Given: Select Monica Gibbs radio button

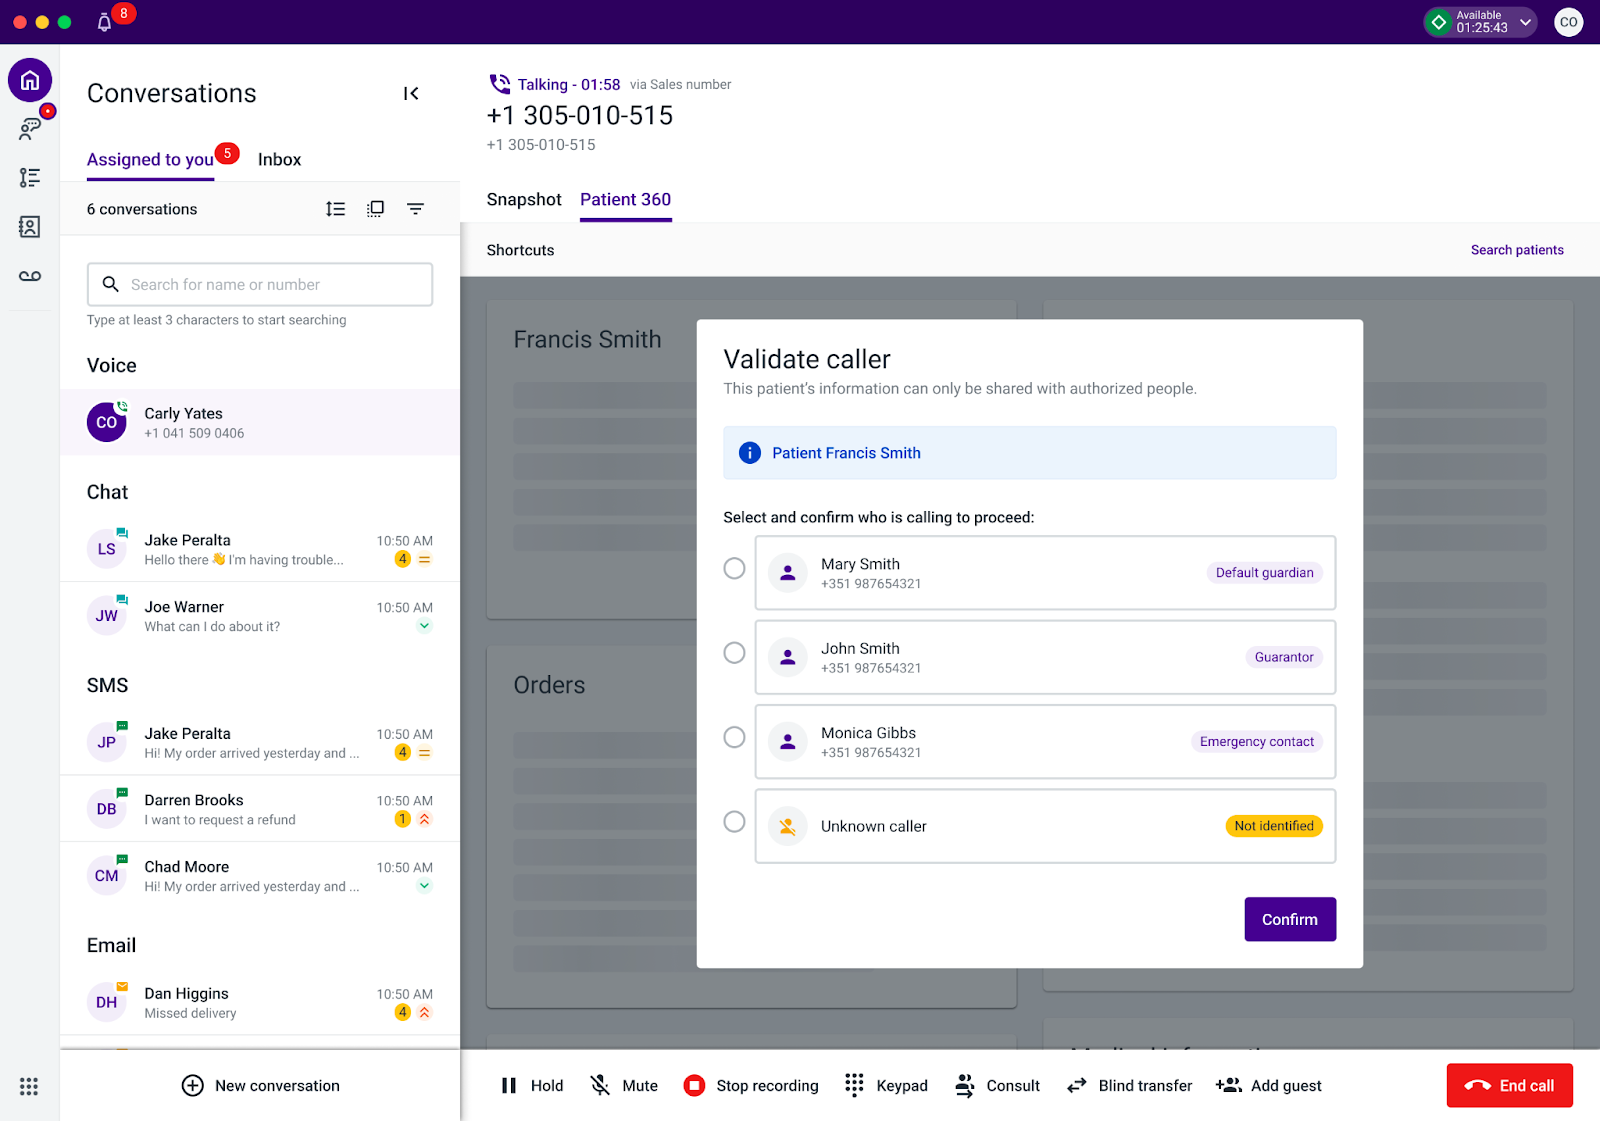Looking at the screenshot, I should click(734, 737).
